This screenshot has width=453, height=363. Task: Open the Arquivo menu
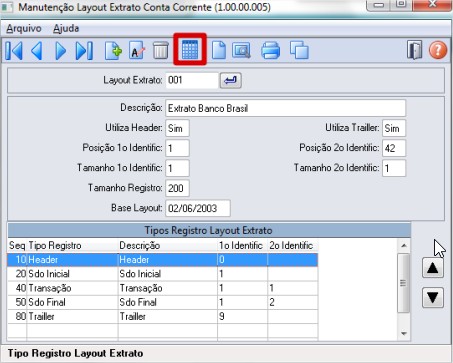[24, 28]
